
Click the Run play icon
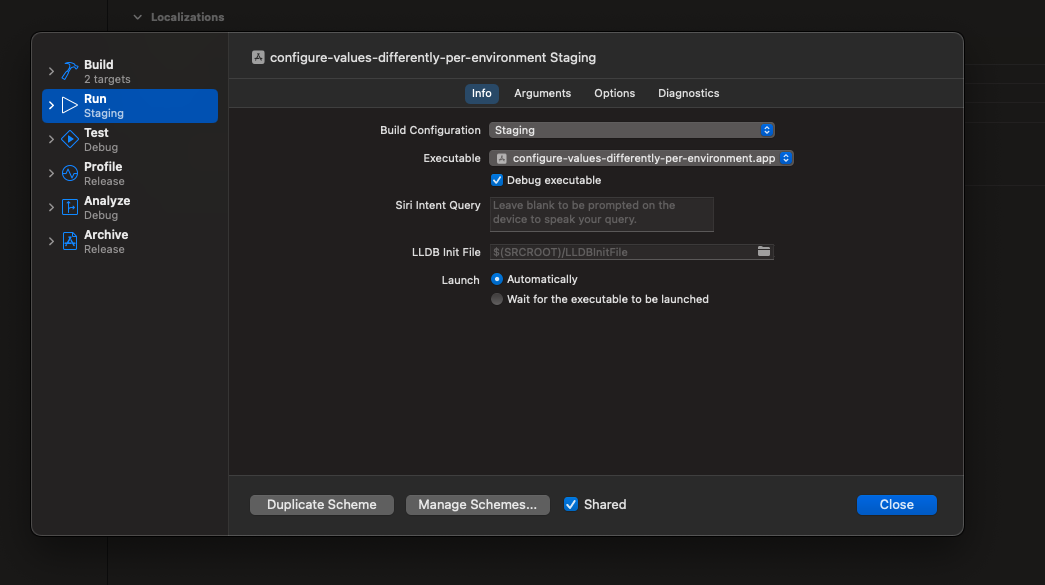click(69, 105)
